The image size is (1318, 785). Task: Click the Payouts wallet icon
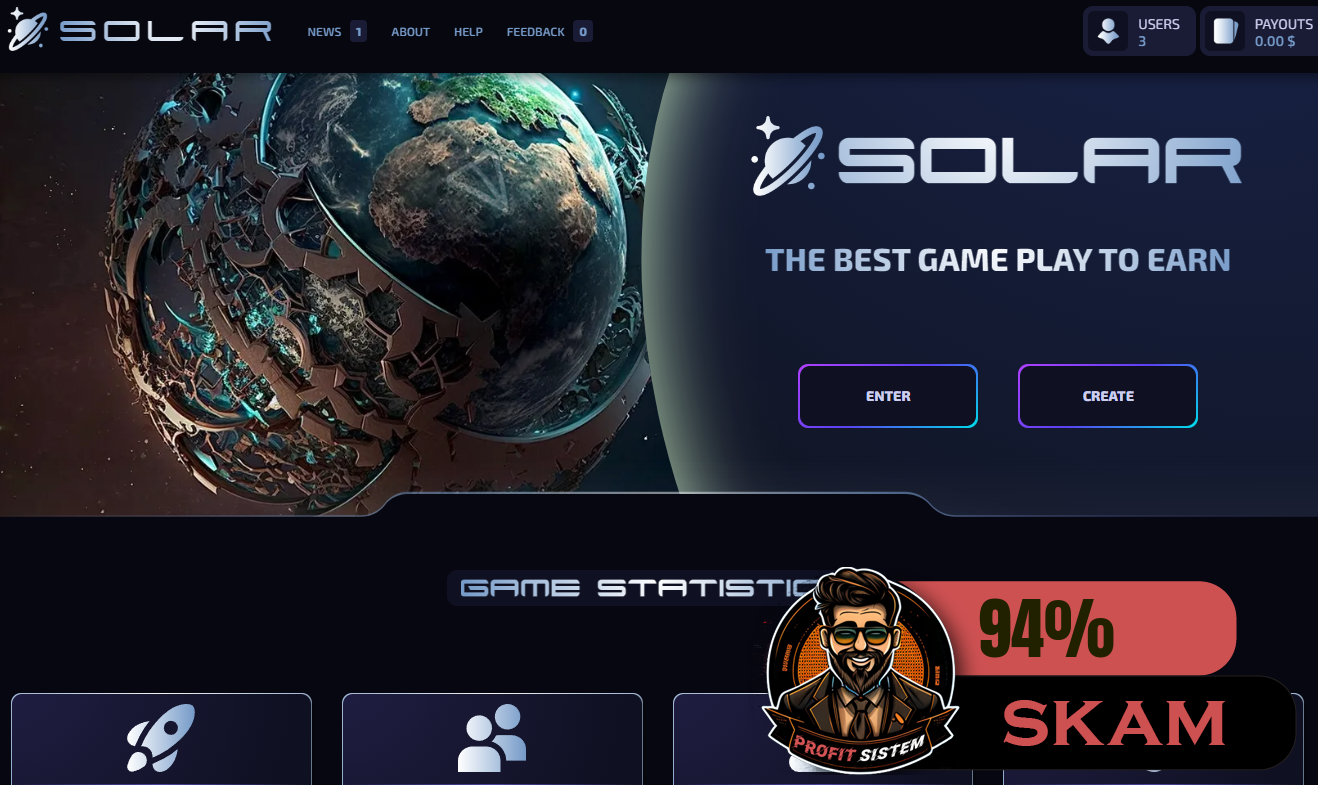pos(1225,32)
